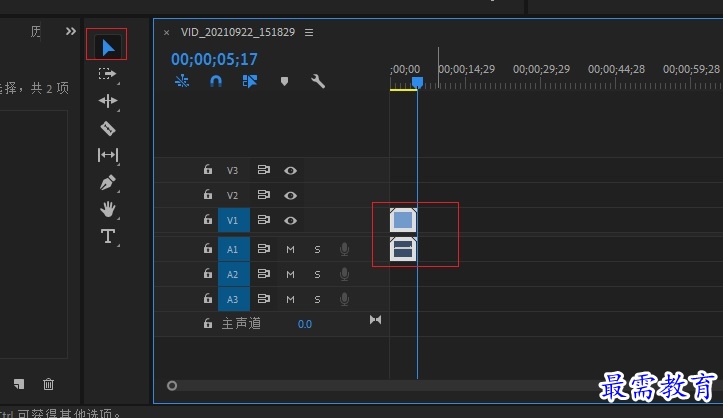
Task: Target the V3 track header
Action: pos(232,171)
